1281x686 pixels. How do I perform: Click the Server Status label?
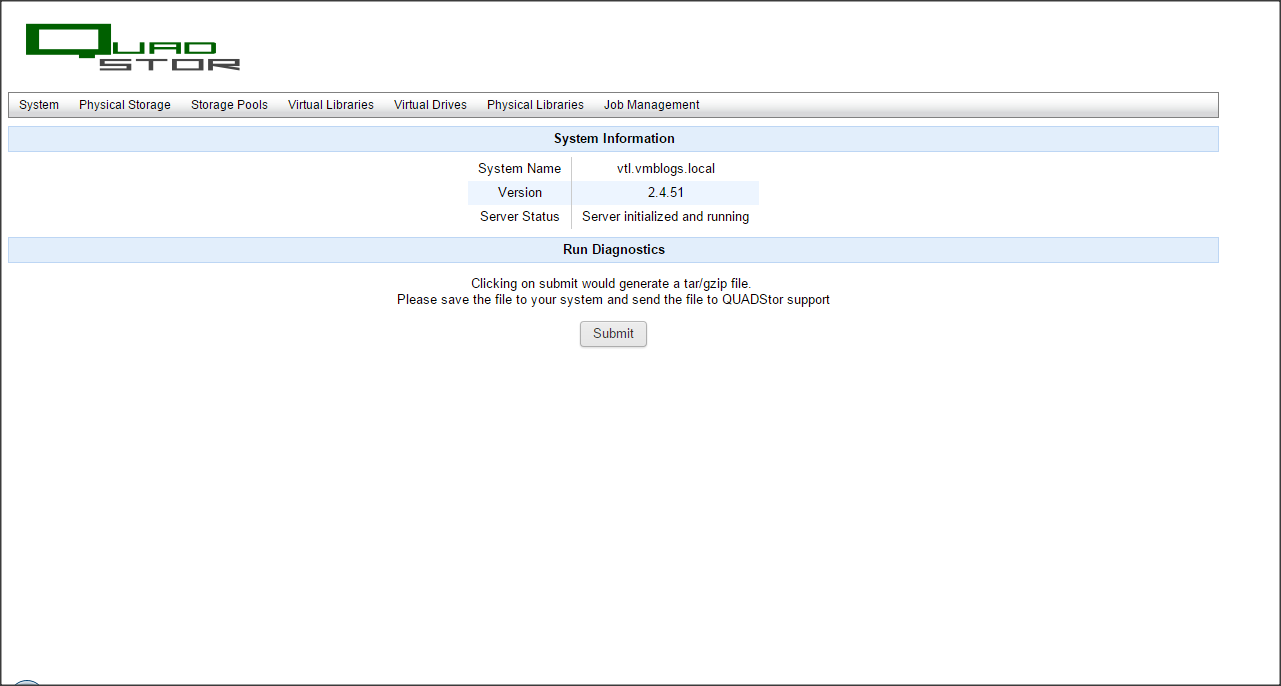tap(519, 217)
